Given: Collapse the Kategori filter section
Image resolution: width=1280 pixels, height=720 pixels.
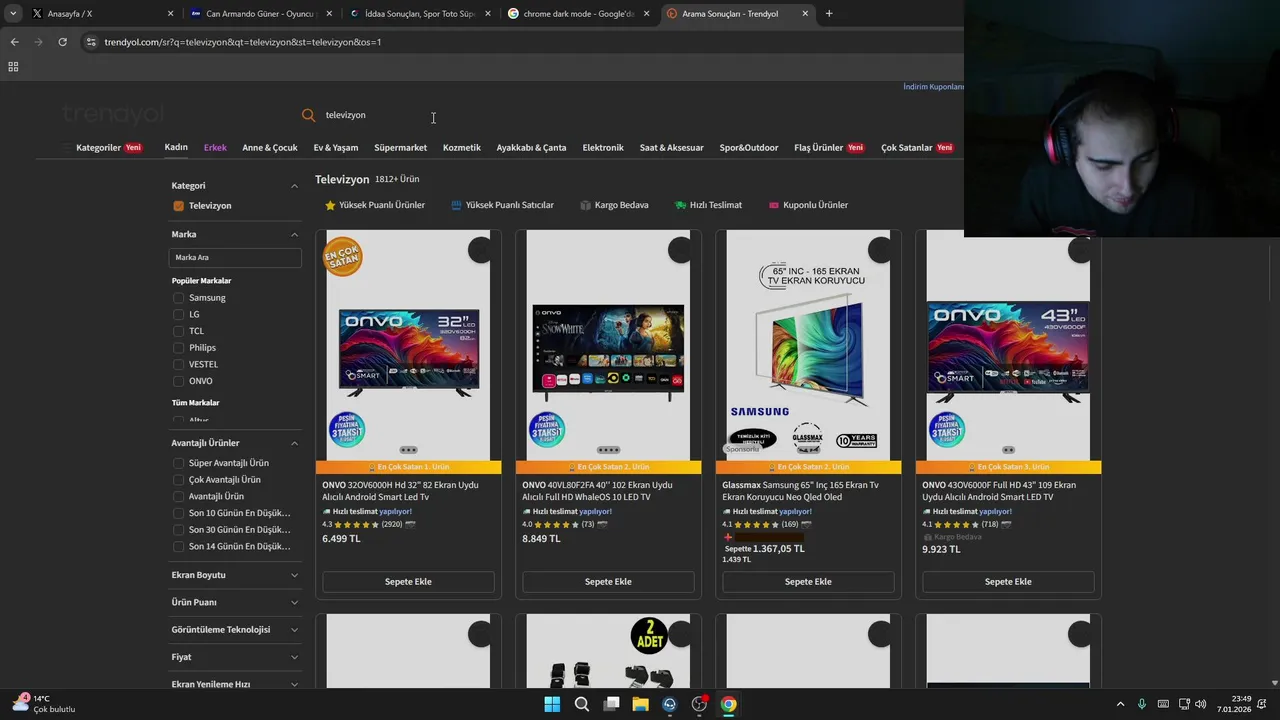Looking at the screenshot, I should (x=294, y=186).
